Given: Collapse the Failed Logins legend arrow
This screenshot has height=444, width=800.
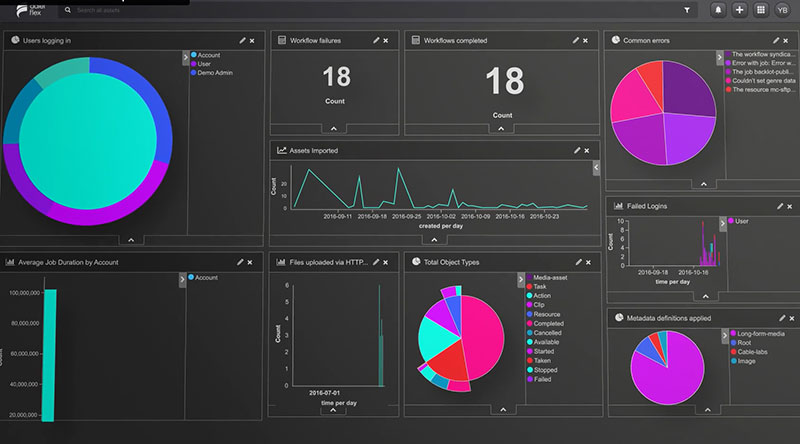Looking at the screenshot, I should (722, 224).
